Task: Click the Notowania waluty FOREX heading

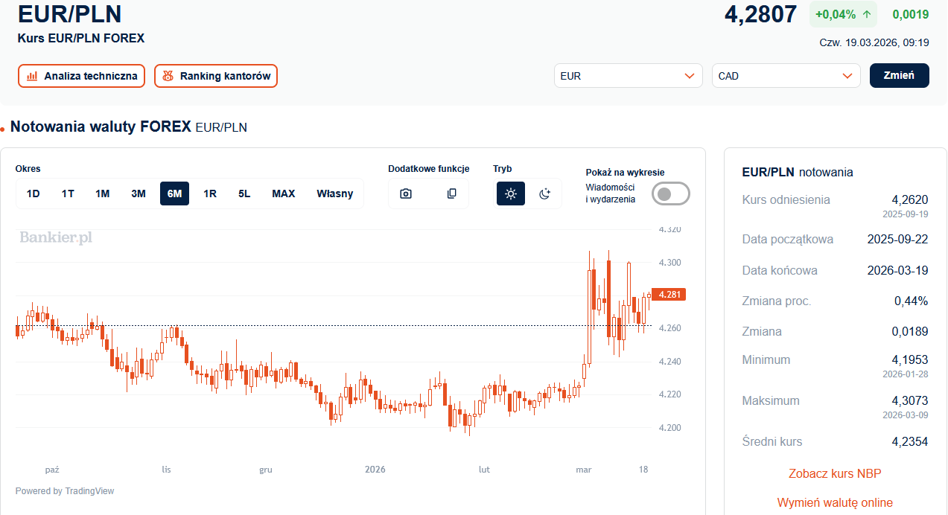Action: pos(100,127)
